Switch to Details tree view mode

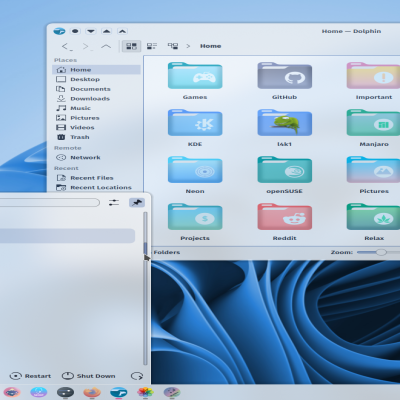173,46
